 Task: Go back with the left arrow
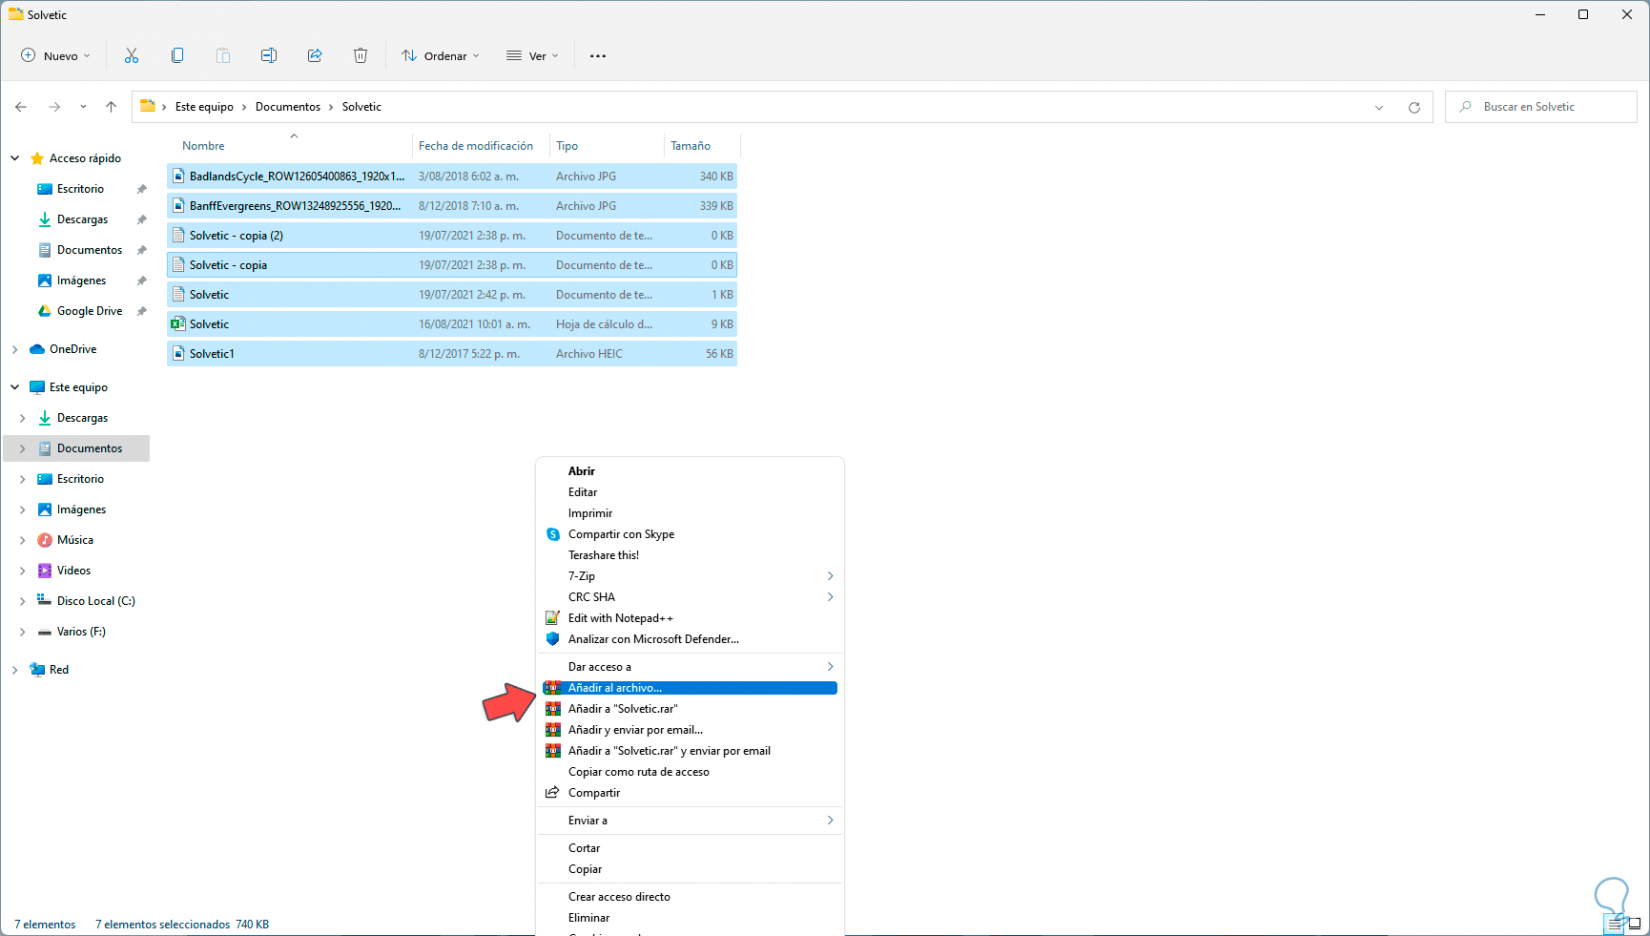(21, 107)
